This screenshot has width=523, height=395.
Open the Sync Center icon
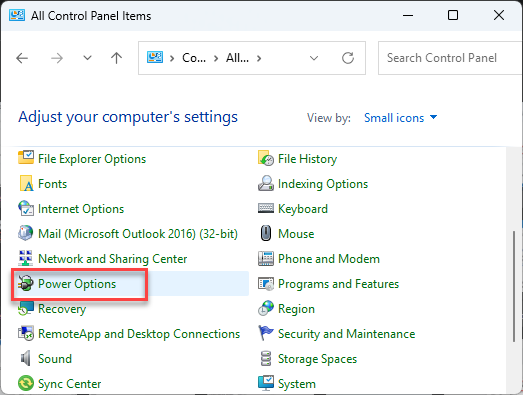tap(26, 383)
